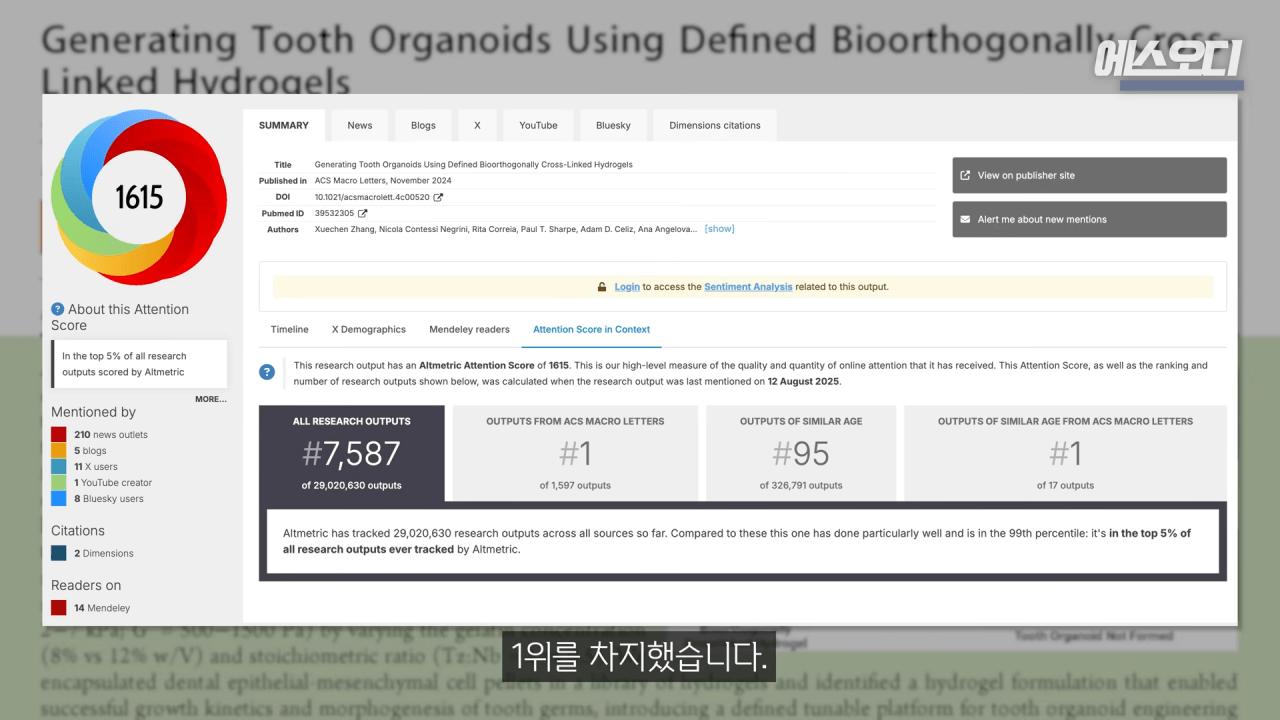Click the dark blue Dimensions color square
This screenshot has width=1280, height=720.
click(x=59, y=553)
